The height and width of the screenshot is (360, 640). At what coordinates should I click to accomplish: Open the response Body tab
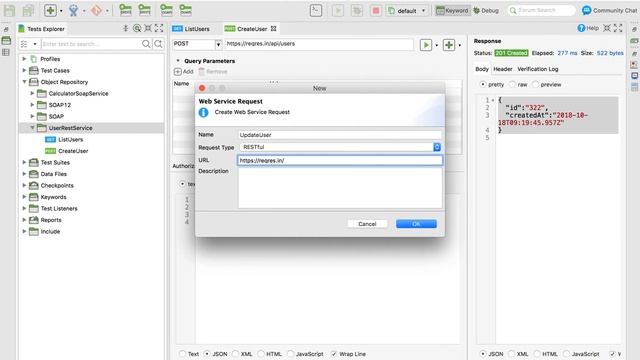(482, 69)
